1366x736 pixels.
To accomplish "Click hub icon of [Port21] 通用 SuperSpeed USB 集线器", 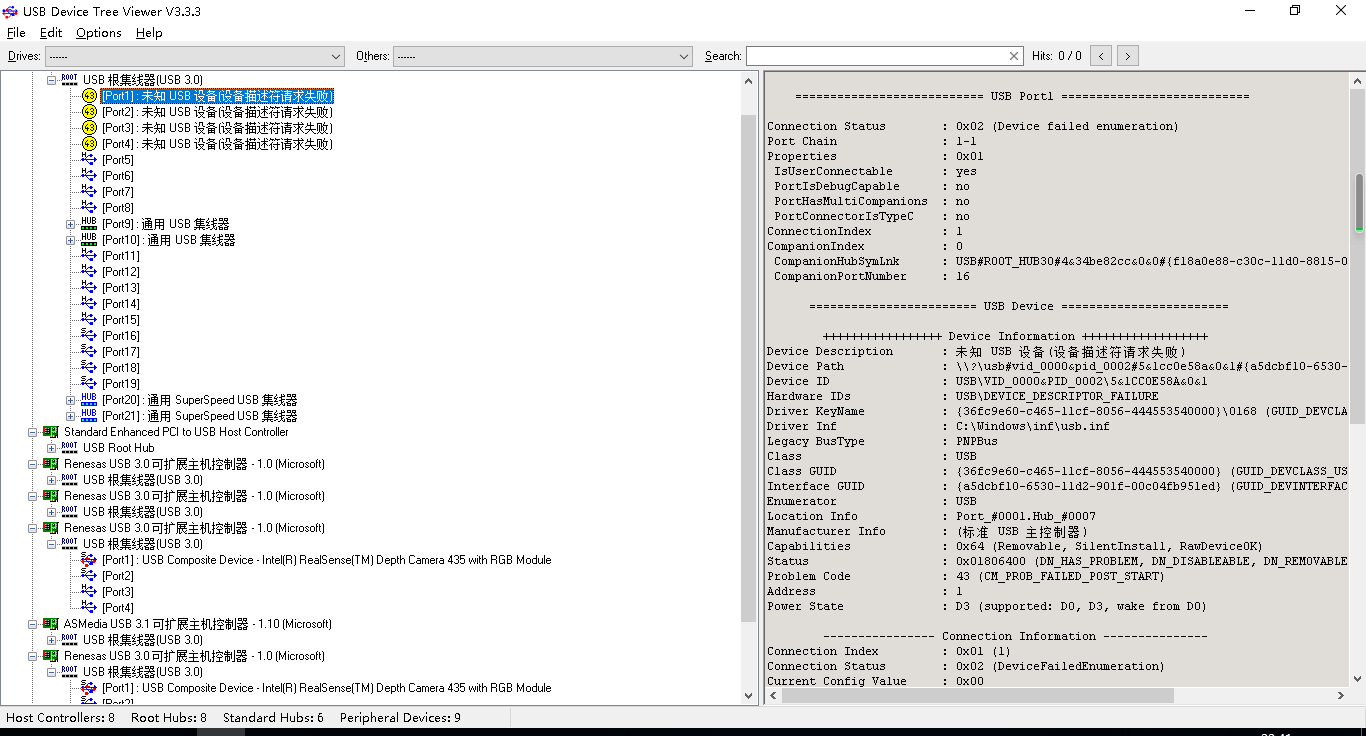I will pos(89,416).
